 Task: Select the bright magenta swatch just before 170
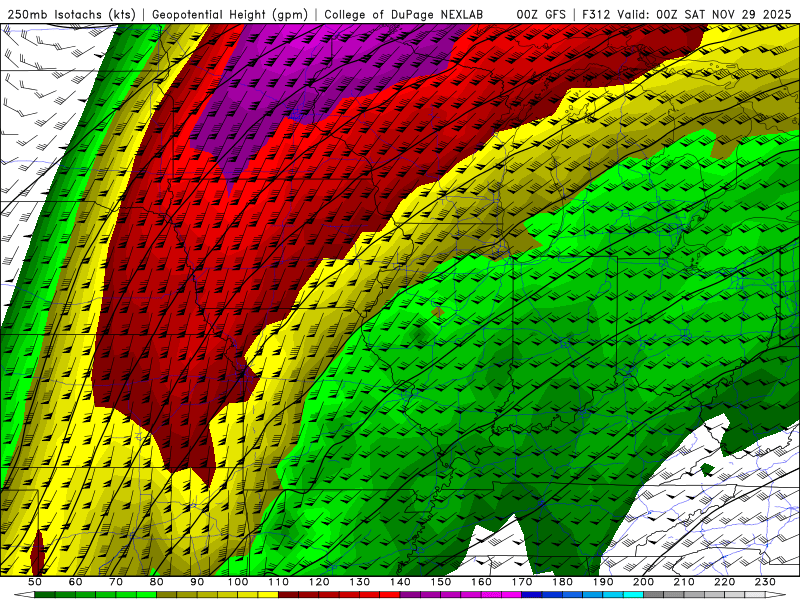[x=511, y=595]
